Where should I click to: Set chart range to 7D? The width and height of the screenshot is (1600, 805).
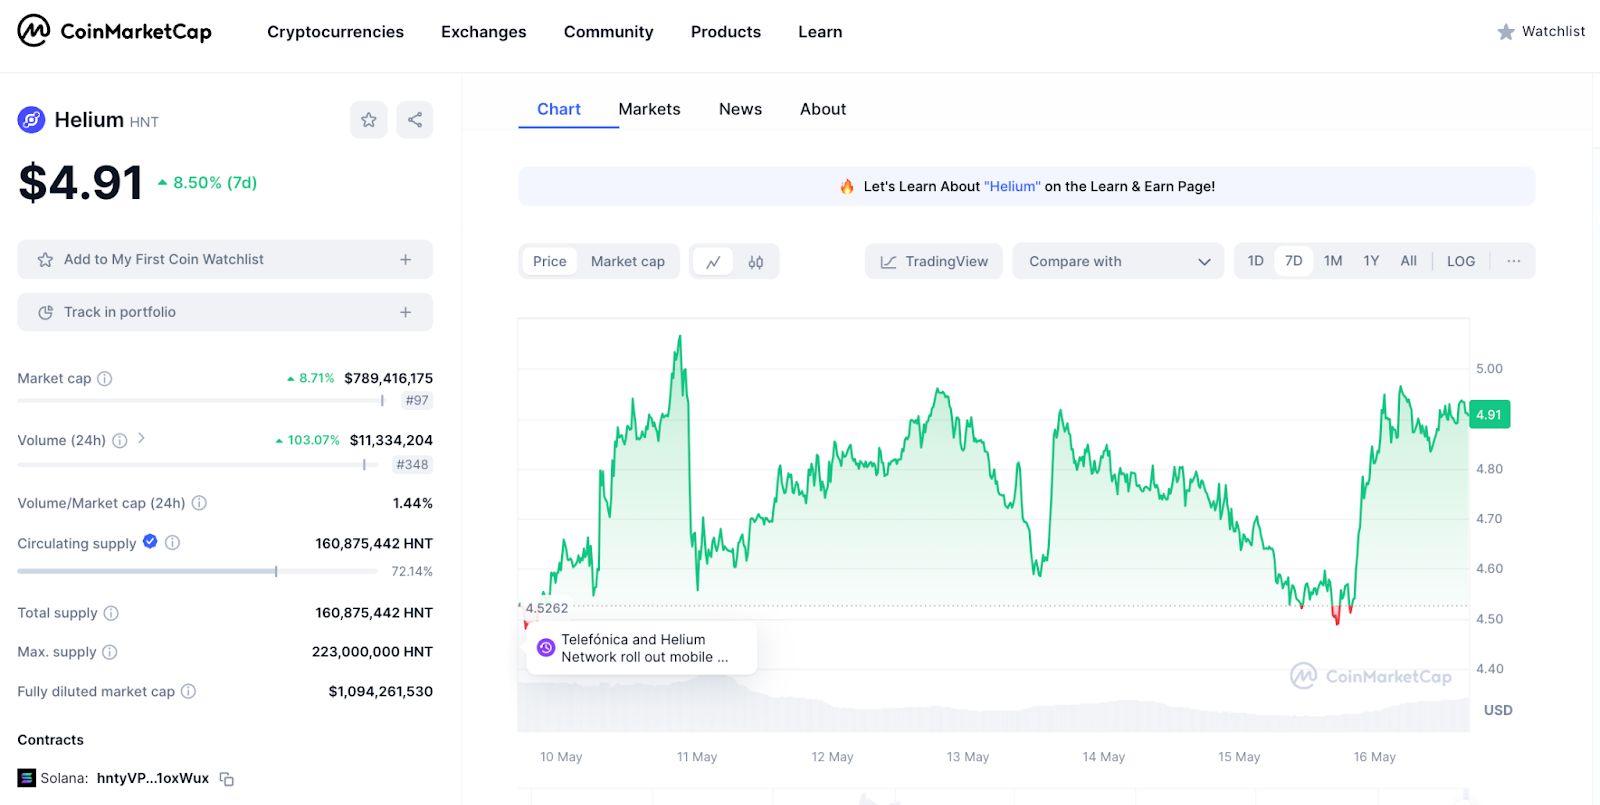click(1294, 261)
